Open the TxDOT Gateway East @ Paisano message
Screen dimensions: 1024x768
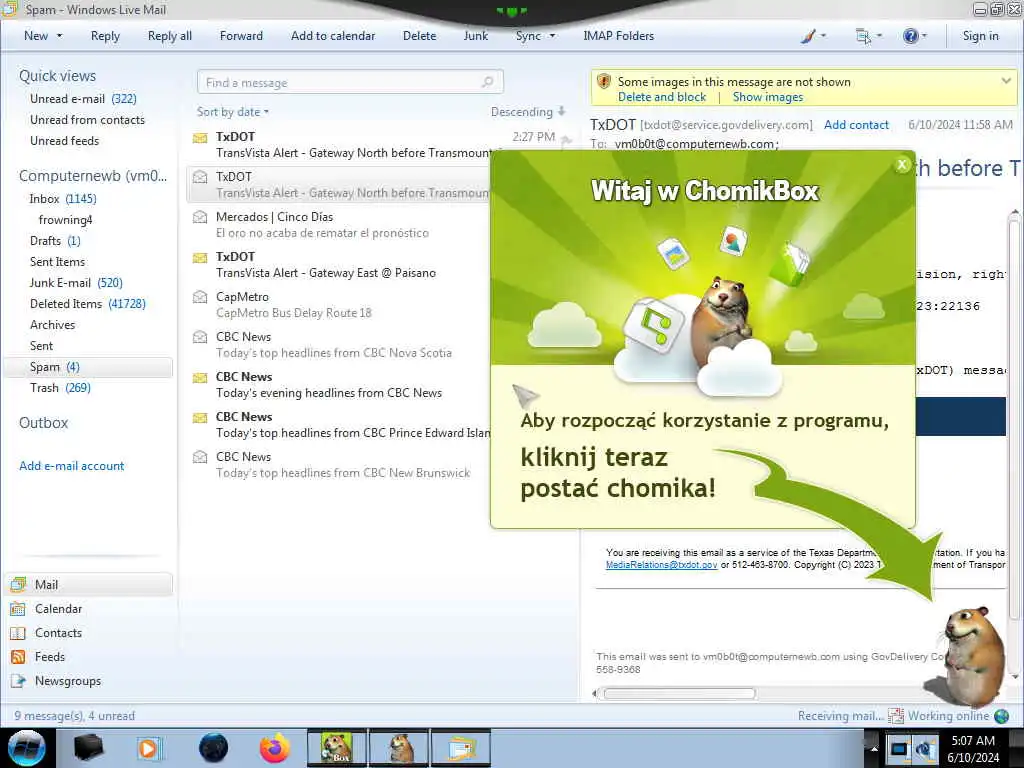coord(338,264)
